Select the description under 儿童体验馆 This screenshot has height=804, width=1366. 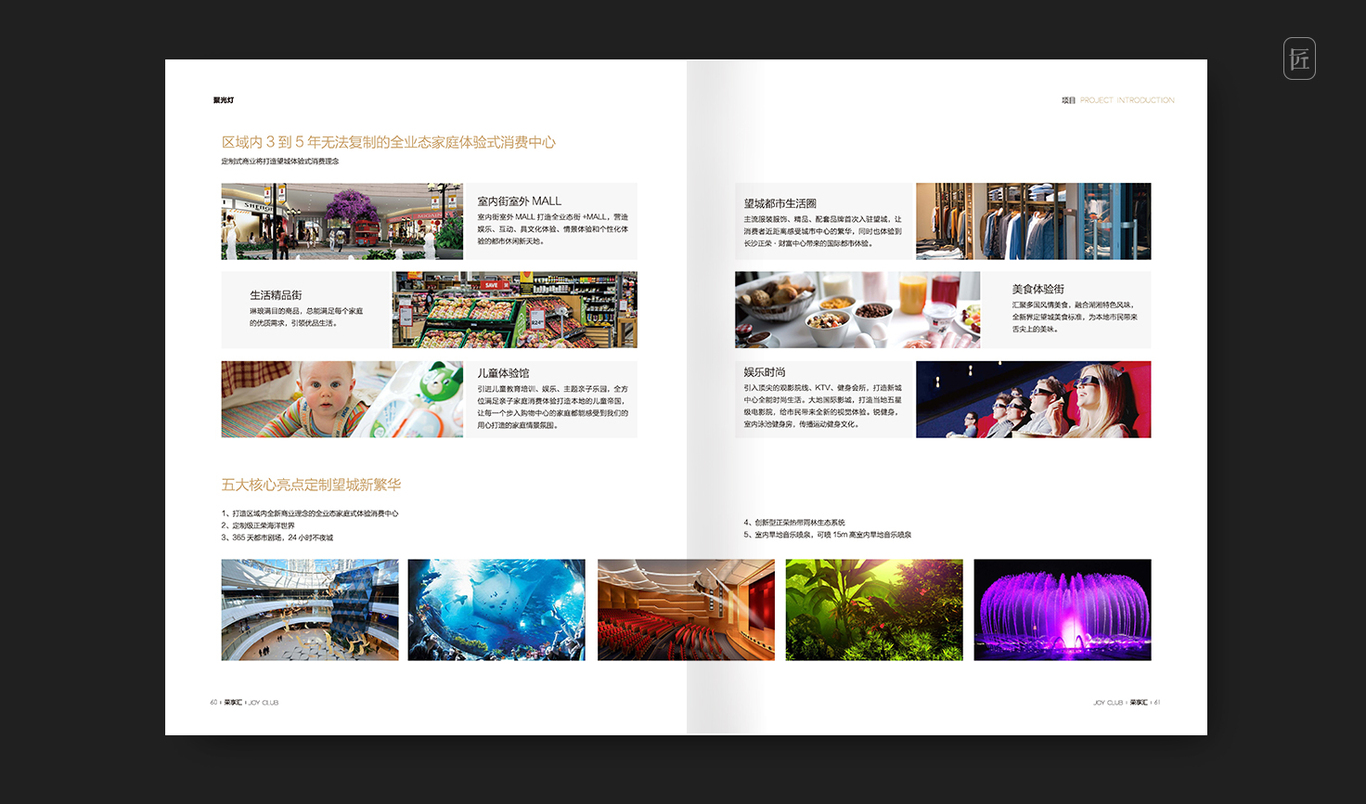[x=553, y=407]
